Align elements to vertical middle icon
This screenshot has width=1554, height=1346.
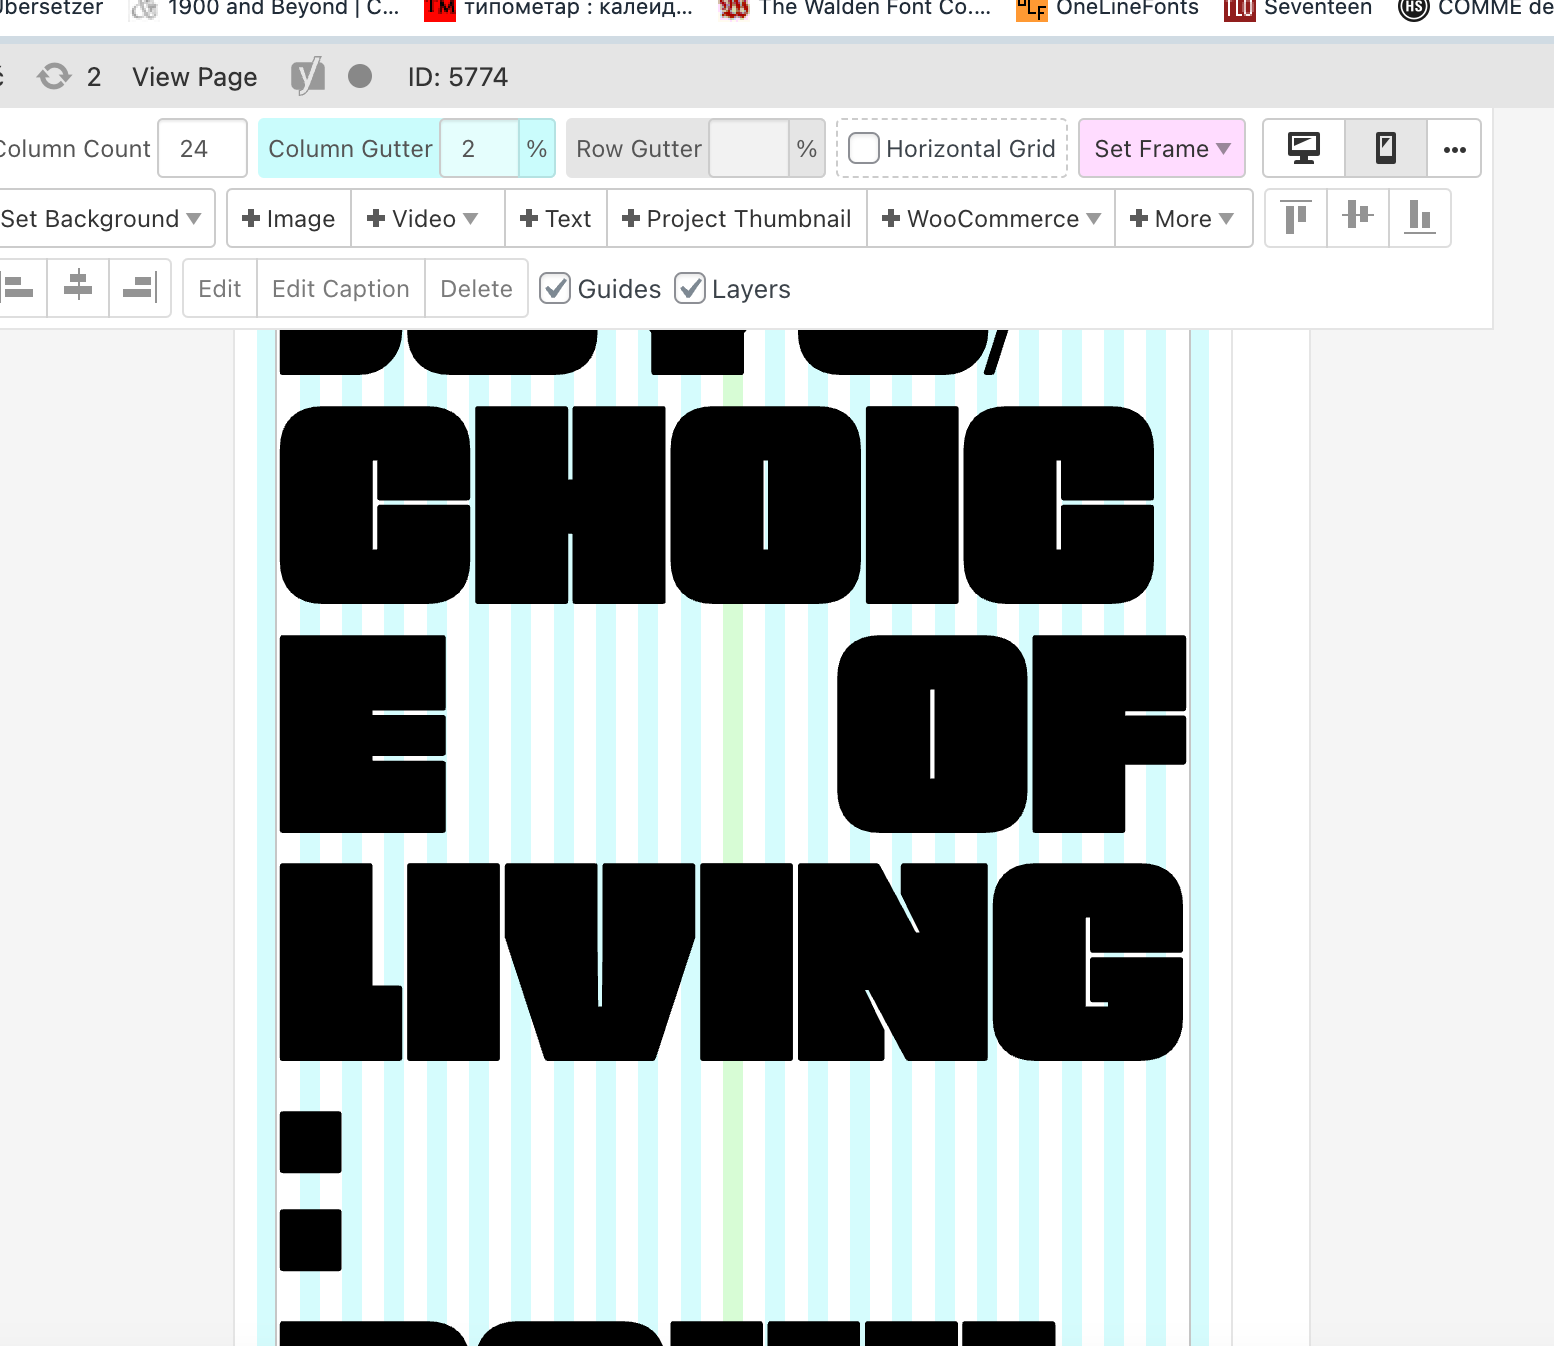click(x=1358, y=218)
